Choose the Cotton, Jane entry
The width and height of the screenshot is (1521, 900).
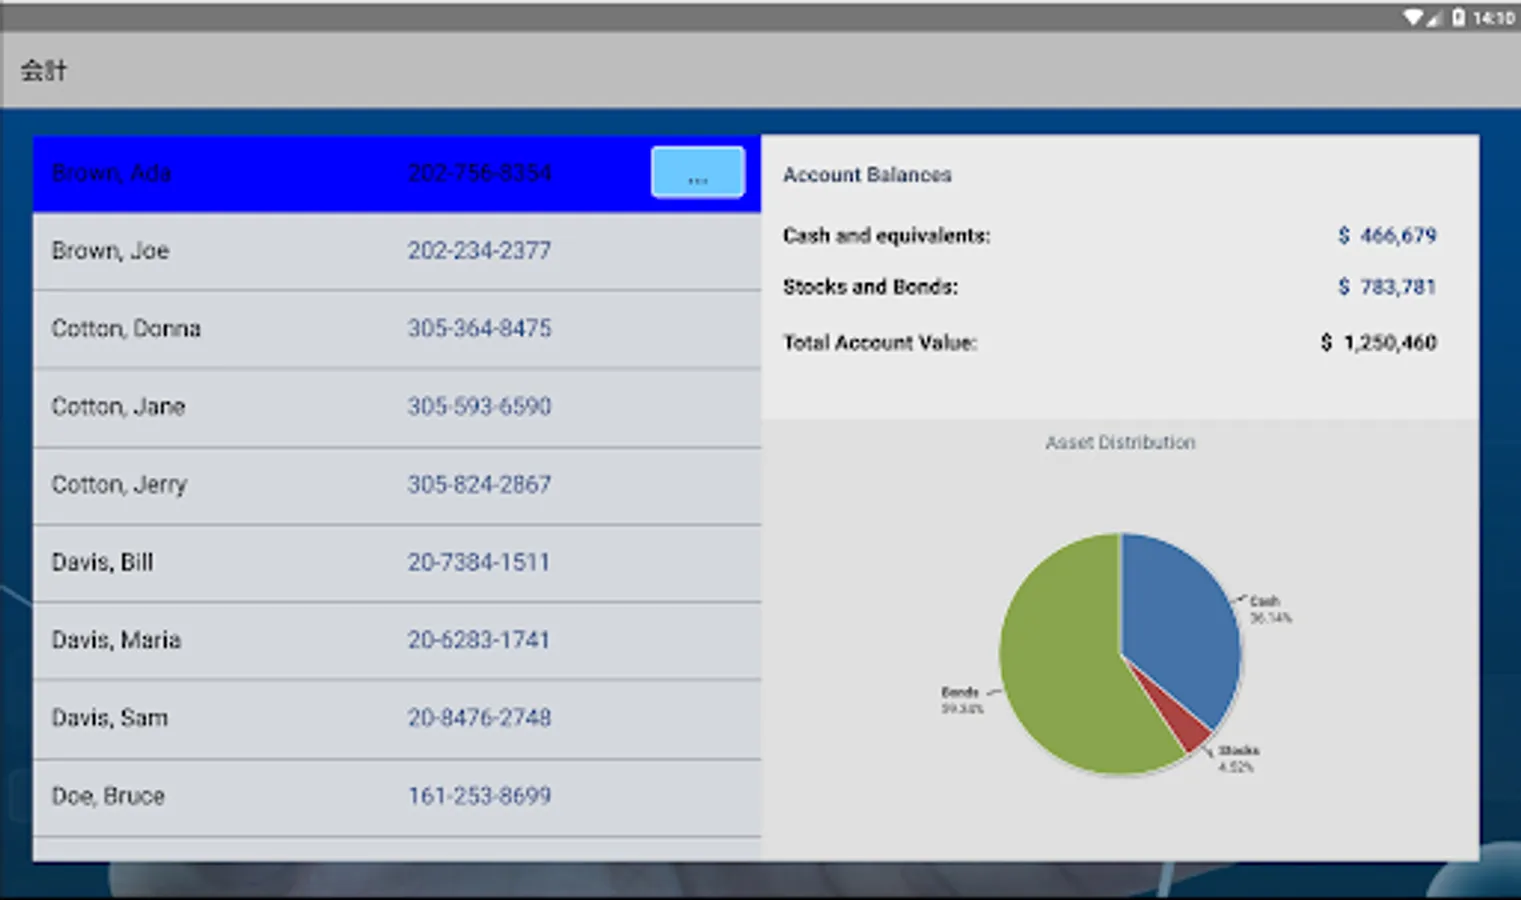[x=397, y=407]
